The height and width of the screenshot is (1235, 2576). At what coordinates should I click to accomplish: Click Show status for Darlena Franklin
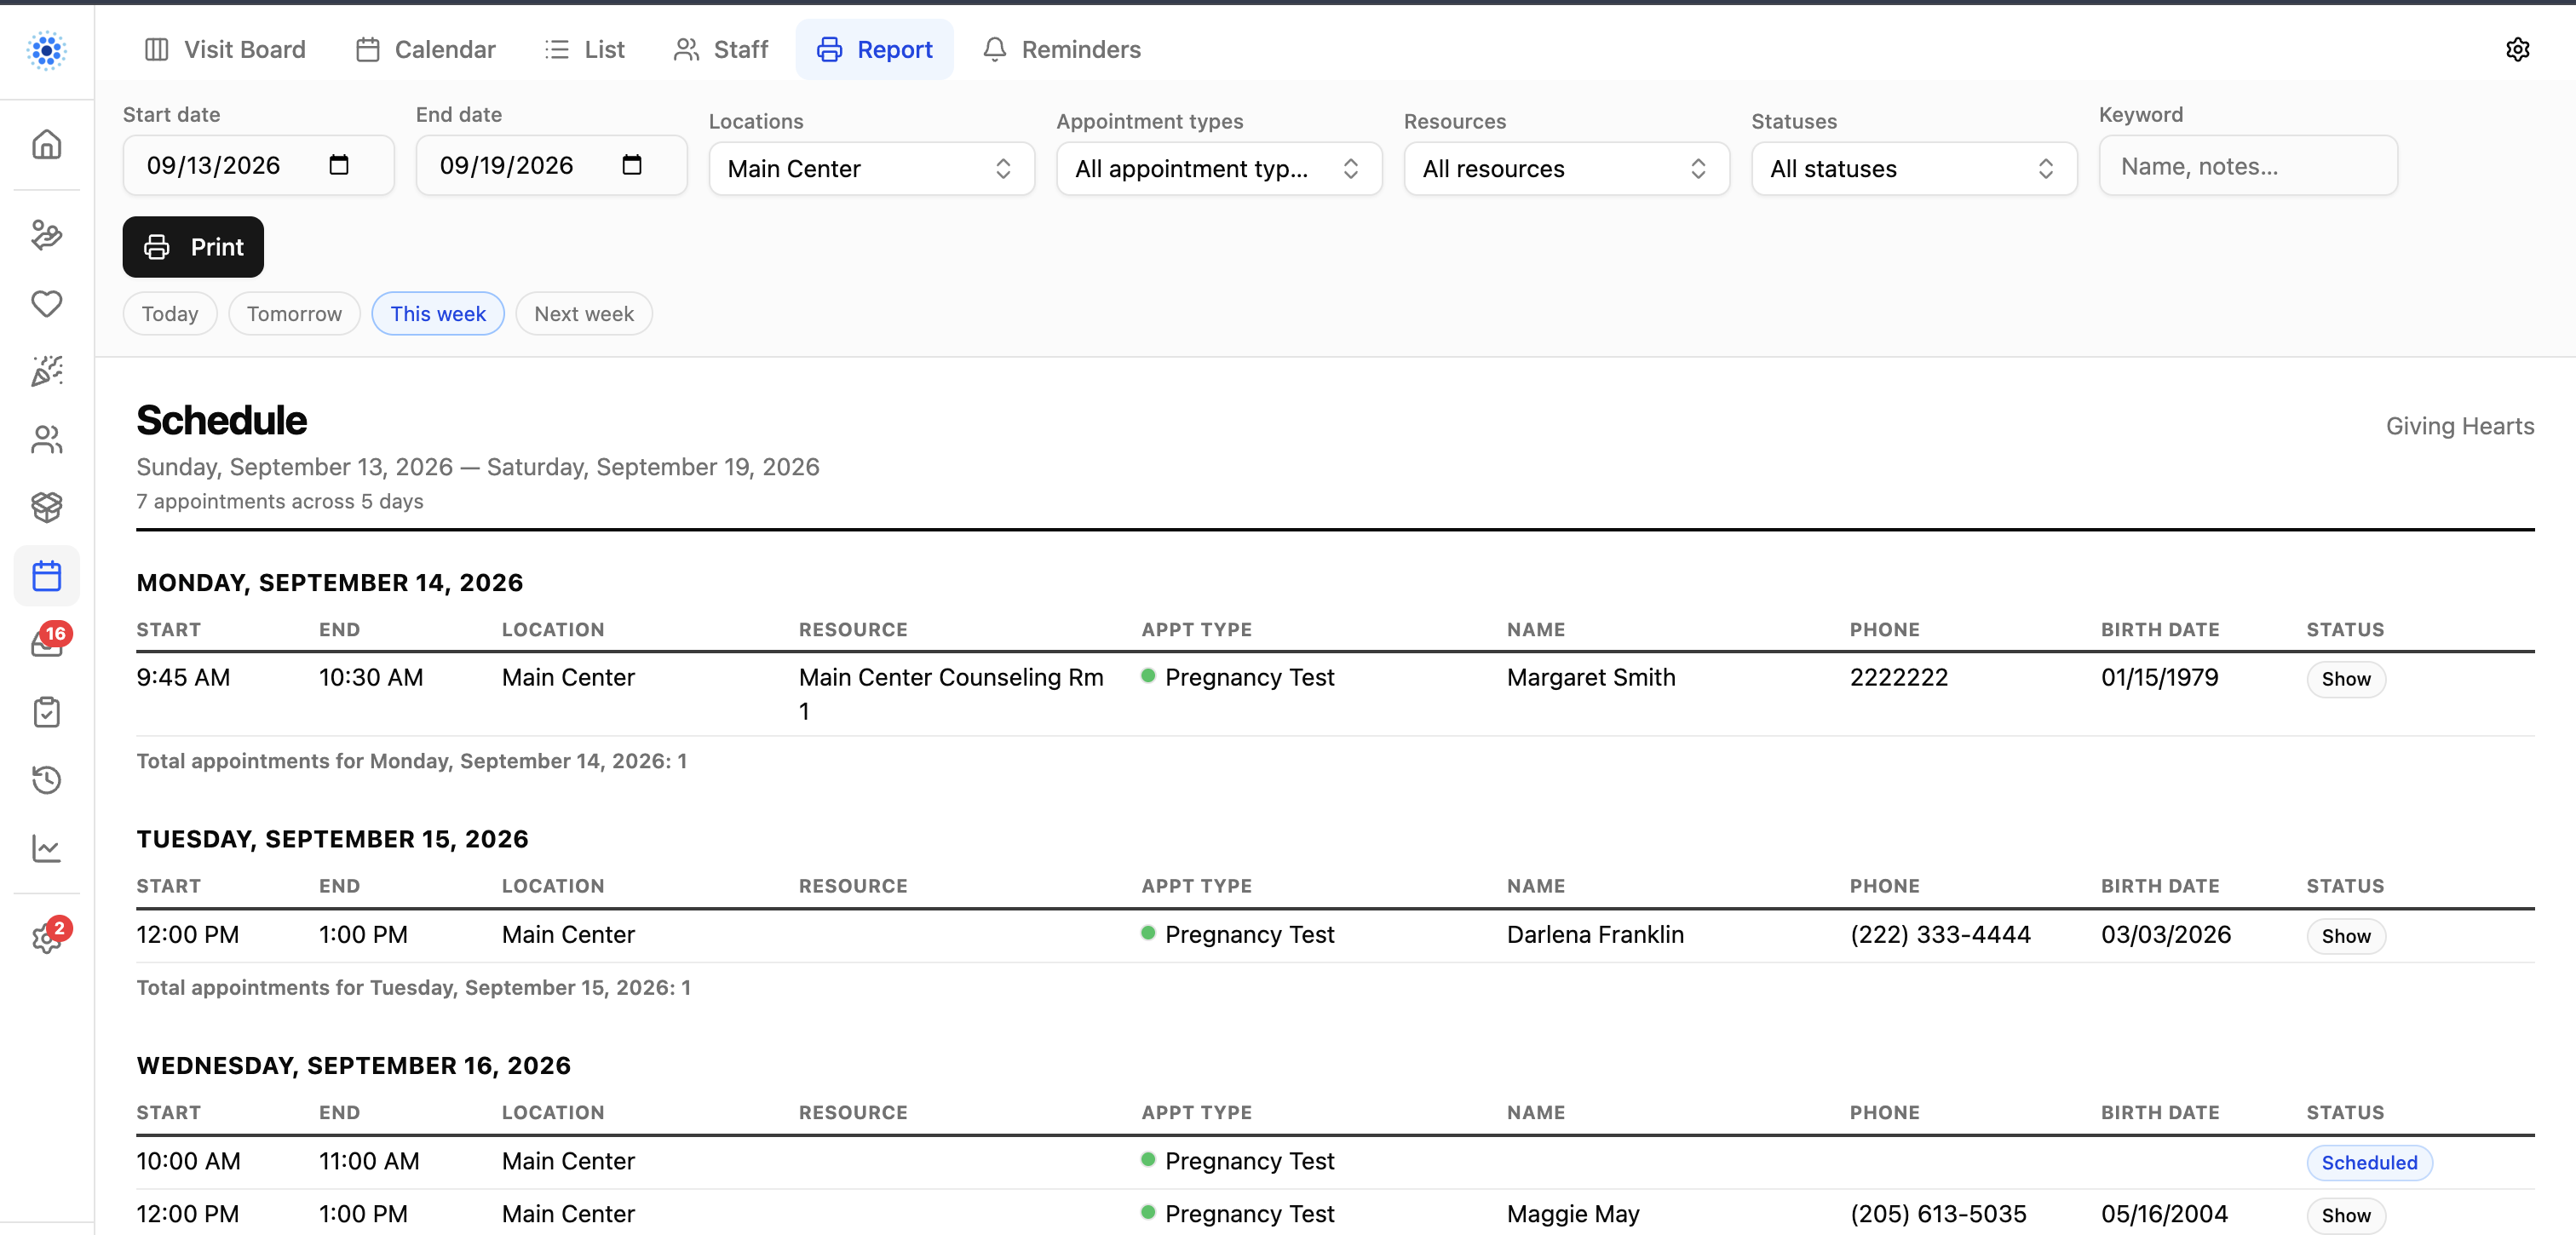2345,936
